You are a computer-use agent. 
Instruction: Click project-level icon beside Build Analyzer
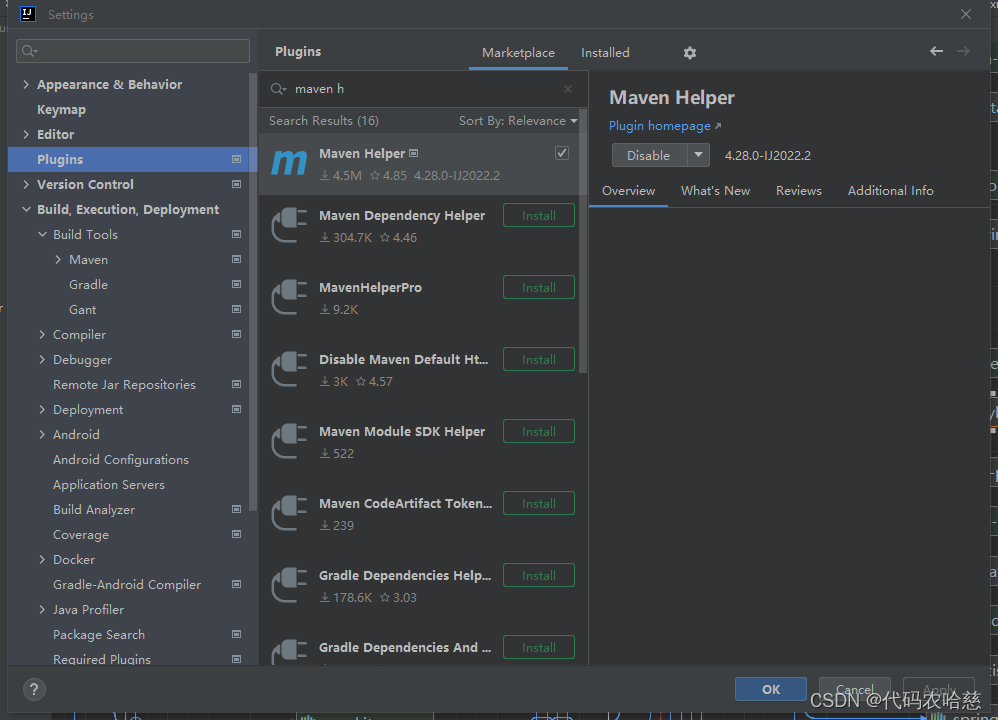click(236, 509)
